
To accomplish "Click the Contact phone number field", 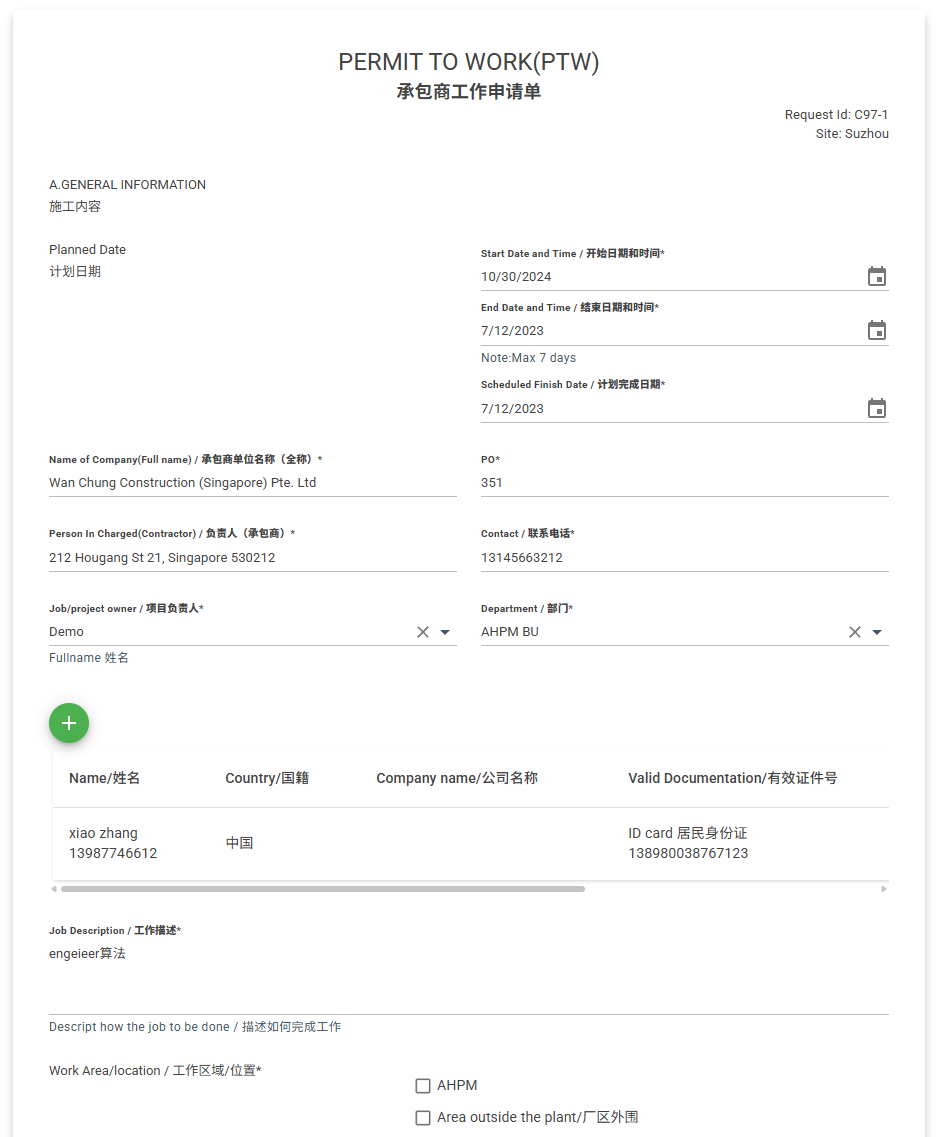I will pyautogui.click(x=684, y=558).
